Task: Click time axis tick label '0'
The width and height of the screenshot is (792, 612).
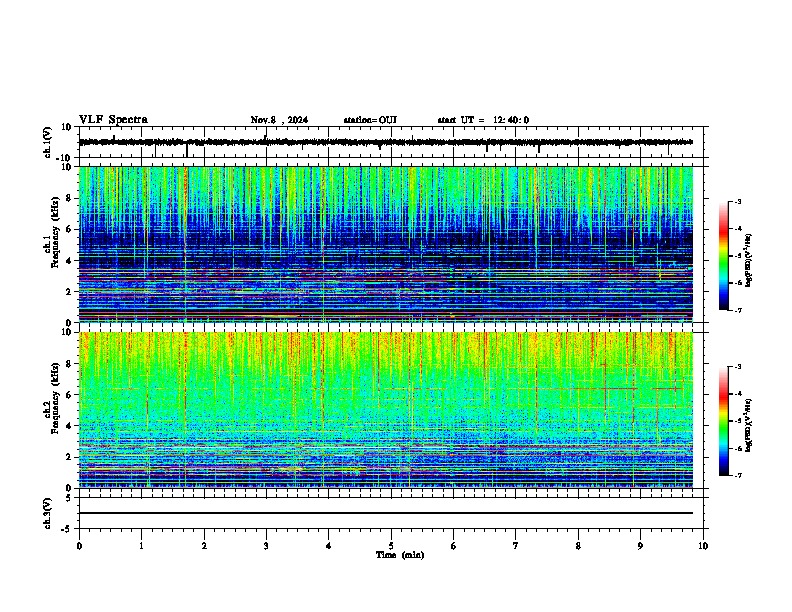Action: pos(79,546)
